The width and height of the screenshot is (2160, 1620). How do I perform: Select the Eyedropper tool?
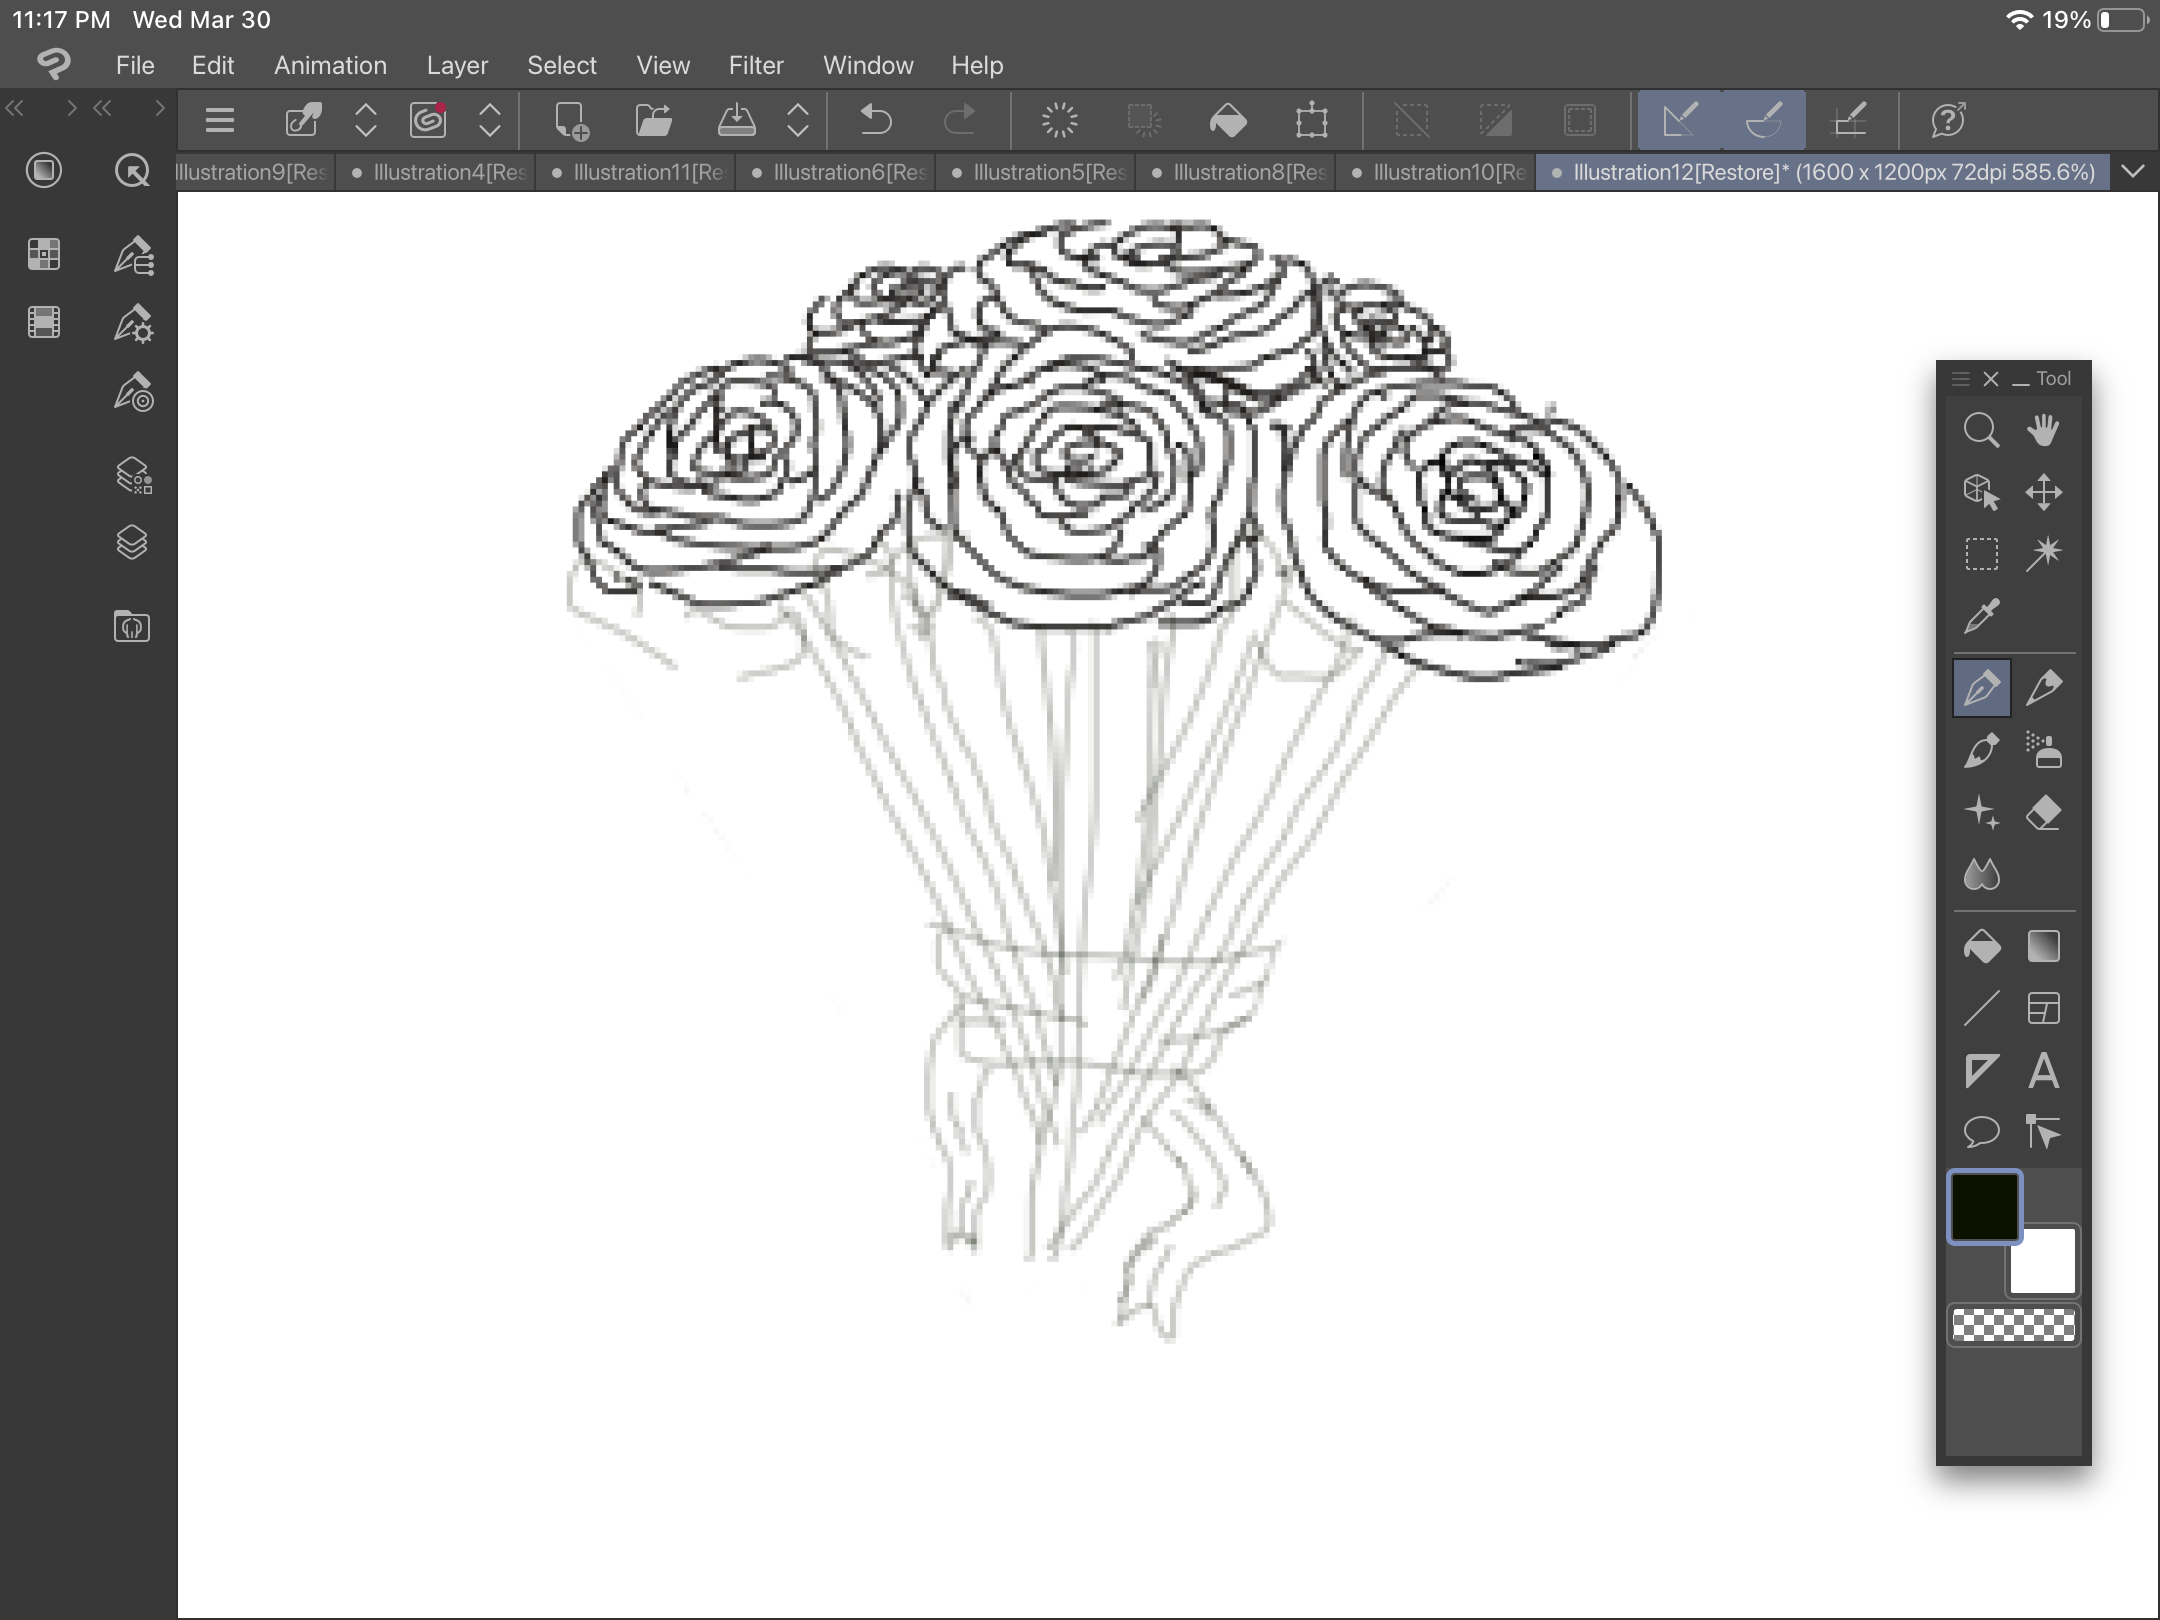1981,616
